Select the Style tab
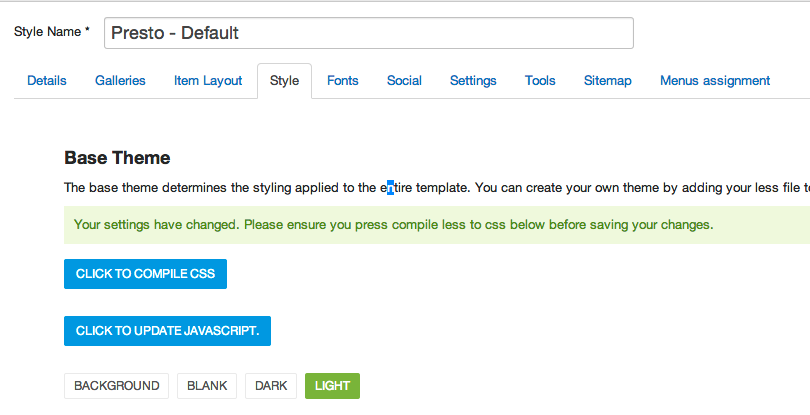 [284, 81]
